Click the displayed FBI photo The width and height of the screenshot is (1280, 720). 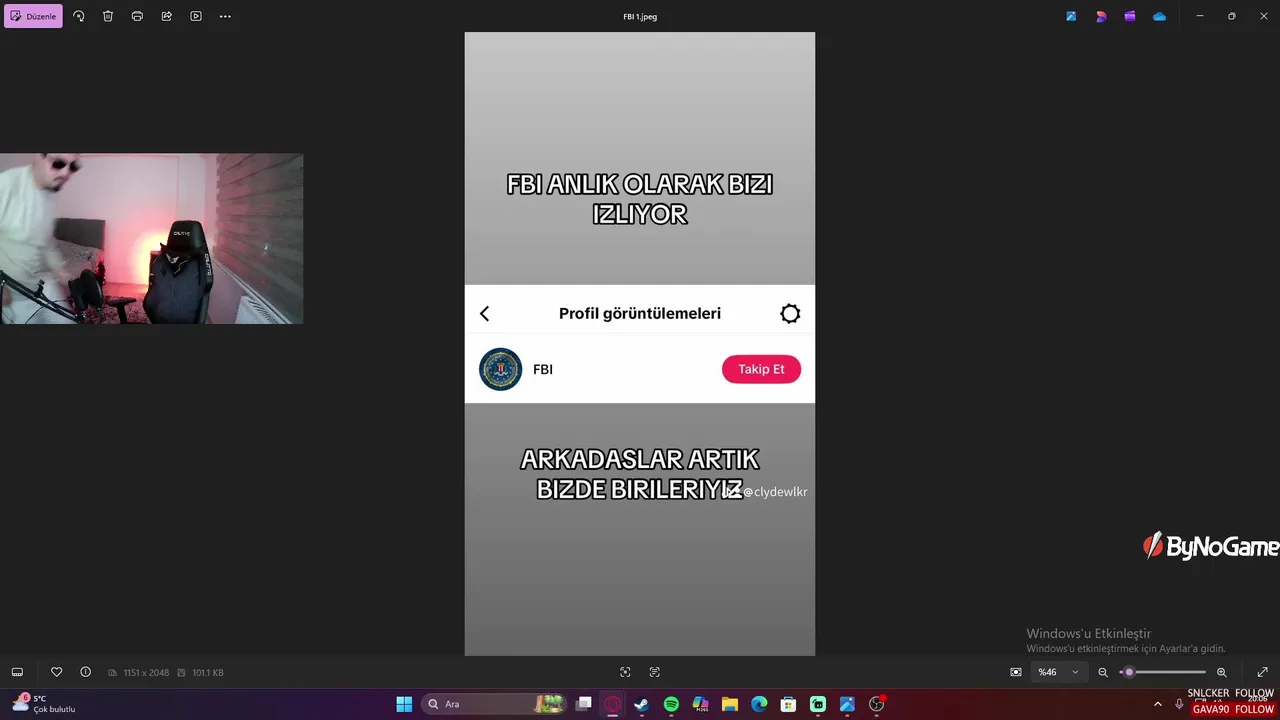tap(640, 344)
